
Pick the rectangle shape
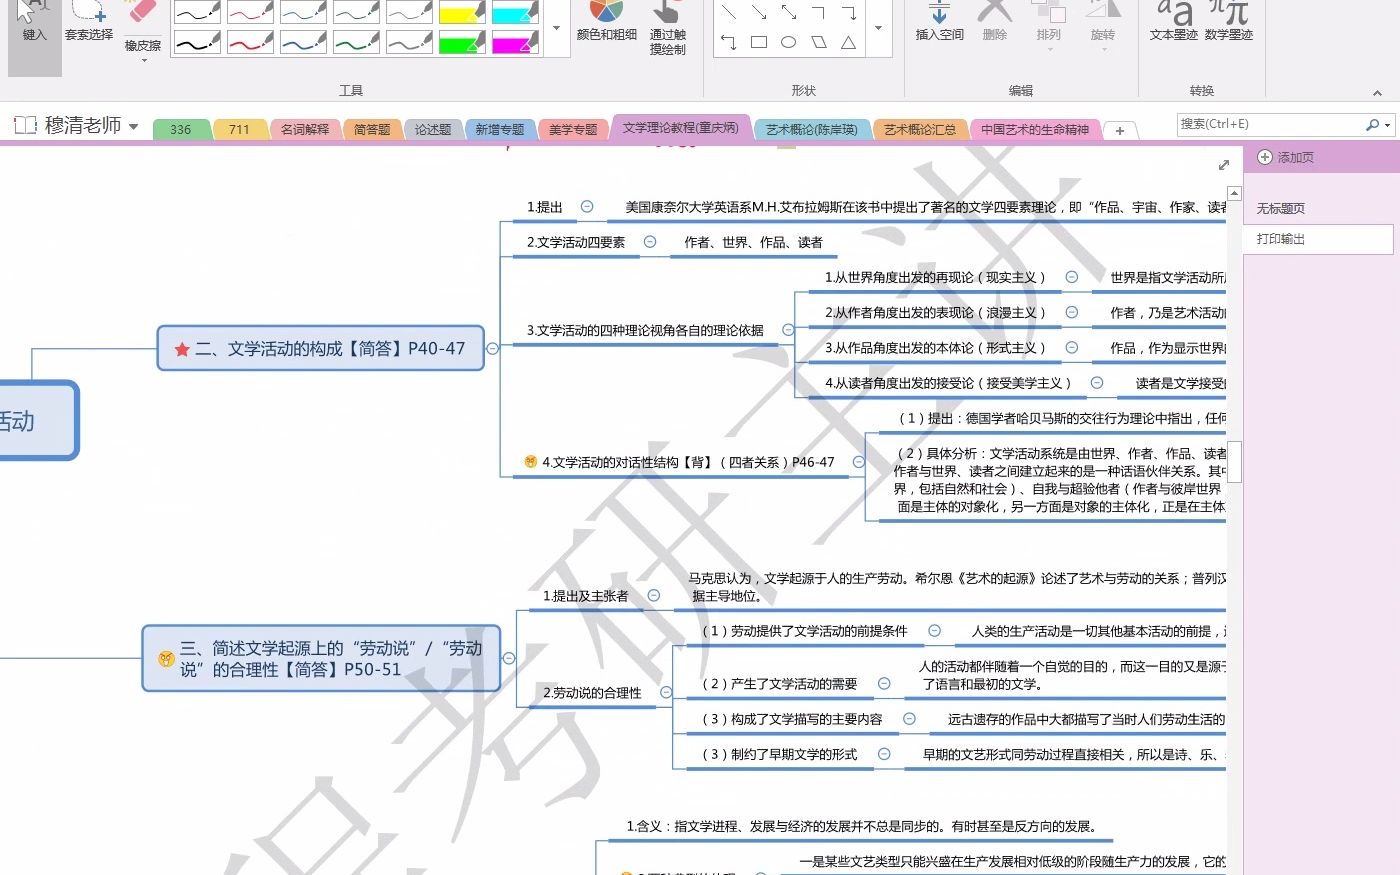point(759,42)
